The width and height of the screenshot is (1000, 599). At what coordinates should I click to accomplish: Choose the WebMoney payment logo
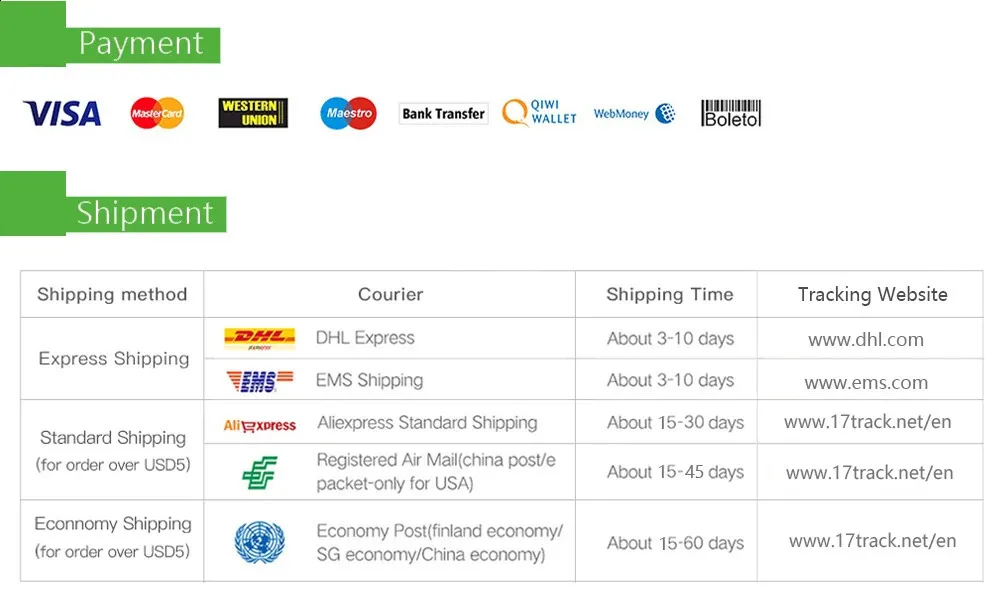(x=635, y=114)
